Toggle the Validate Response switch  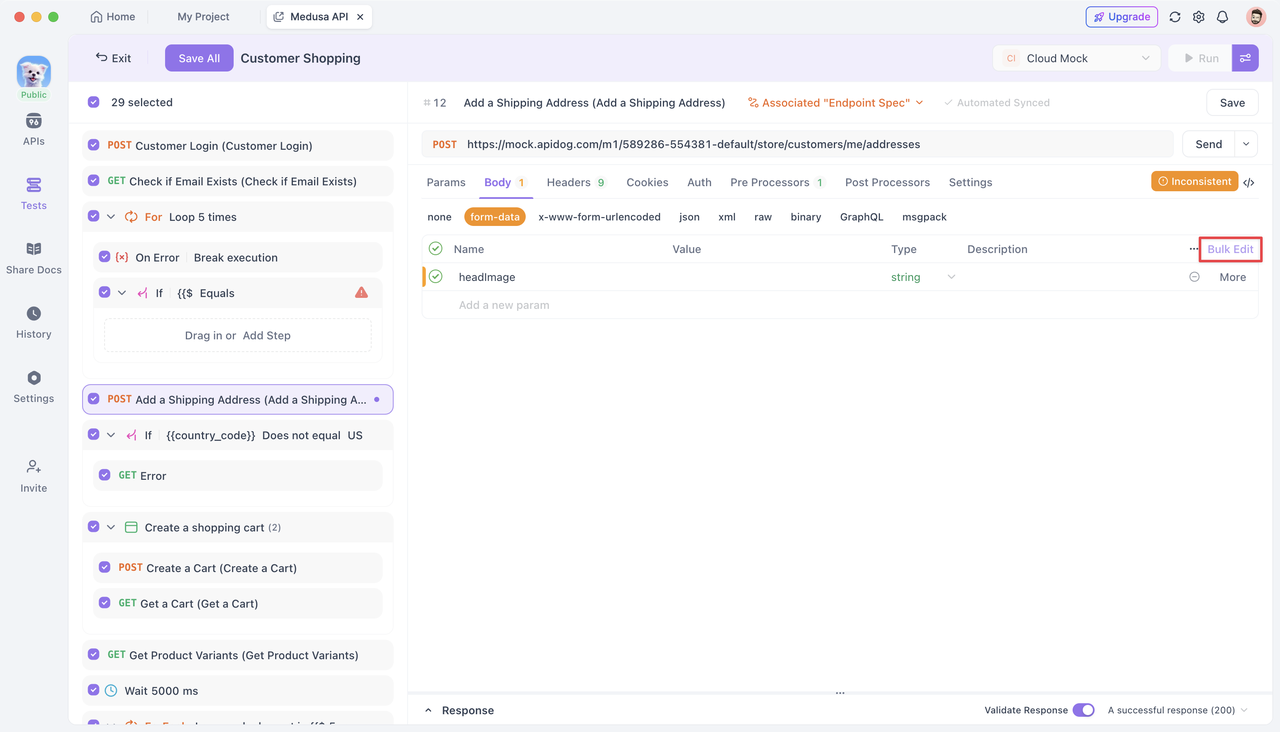[1083, 710]
